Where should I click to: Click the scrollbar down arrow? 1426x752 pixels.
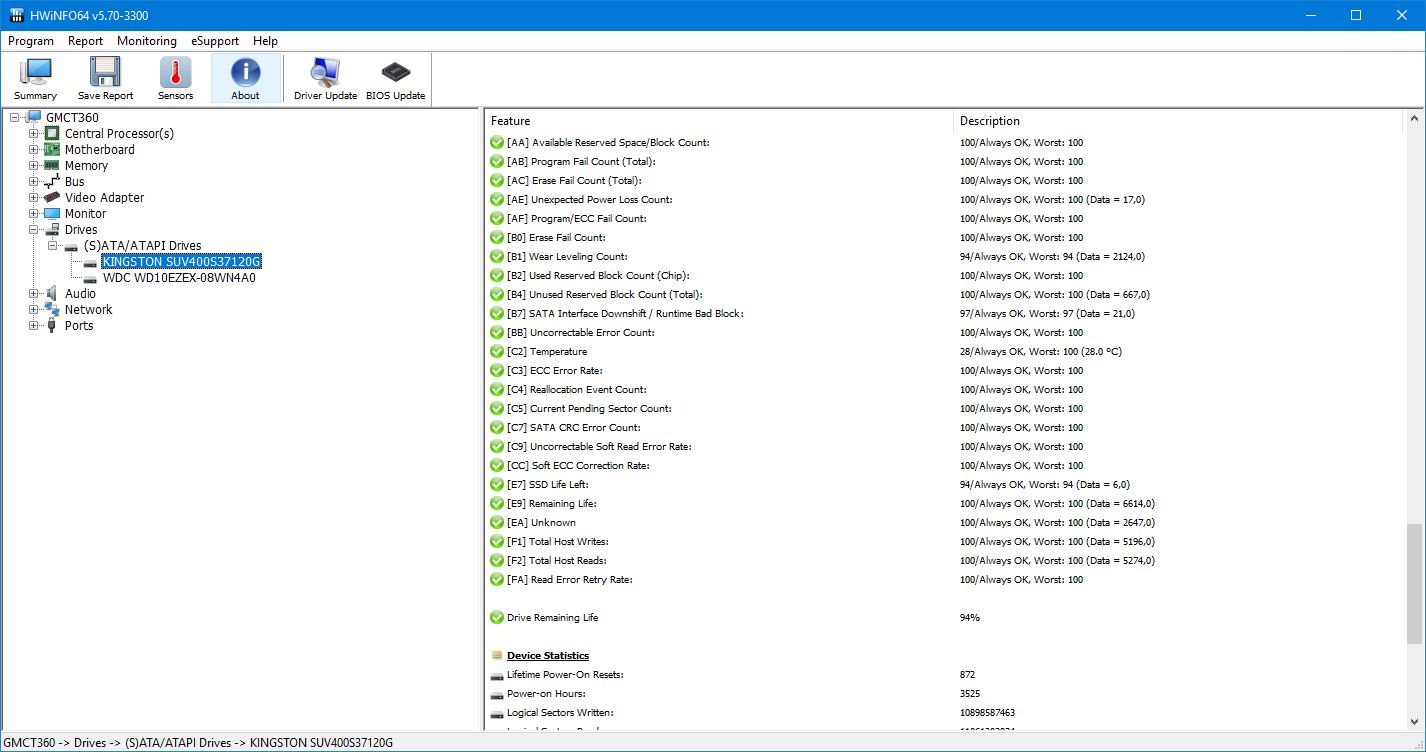click(1414, 721)
